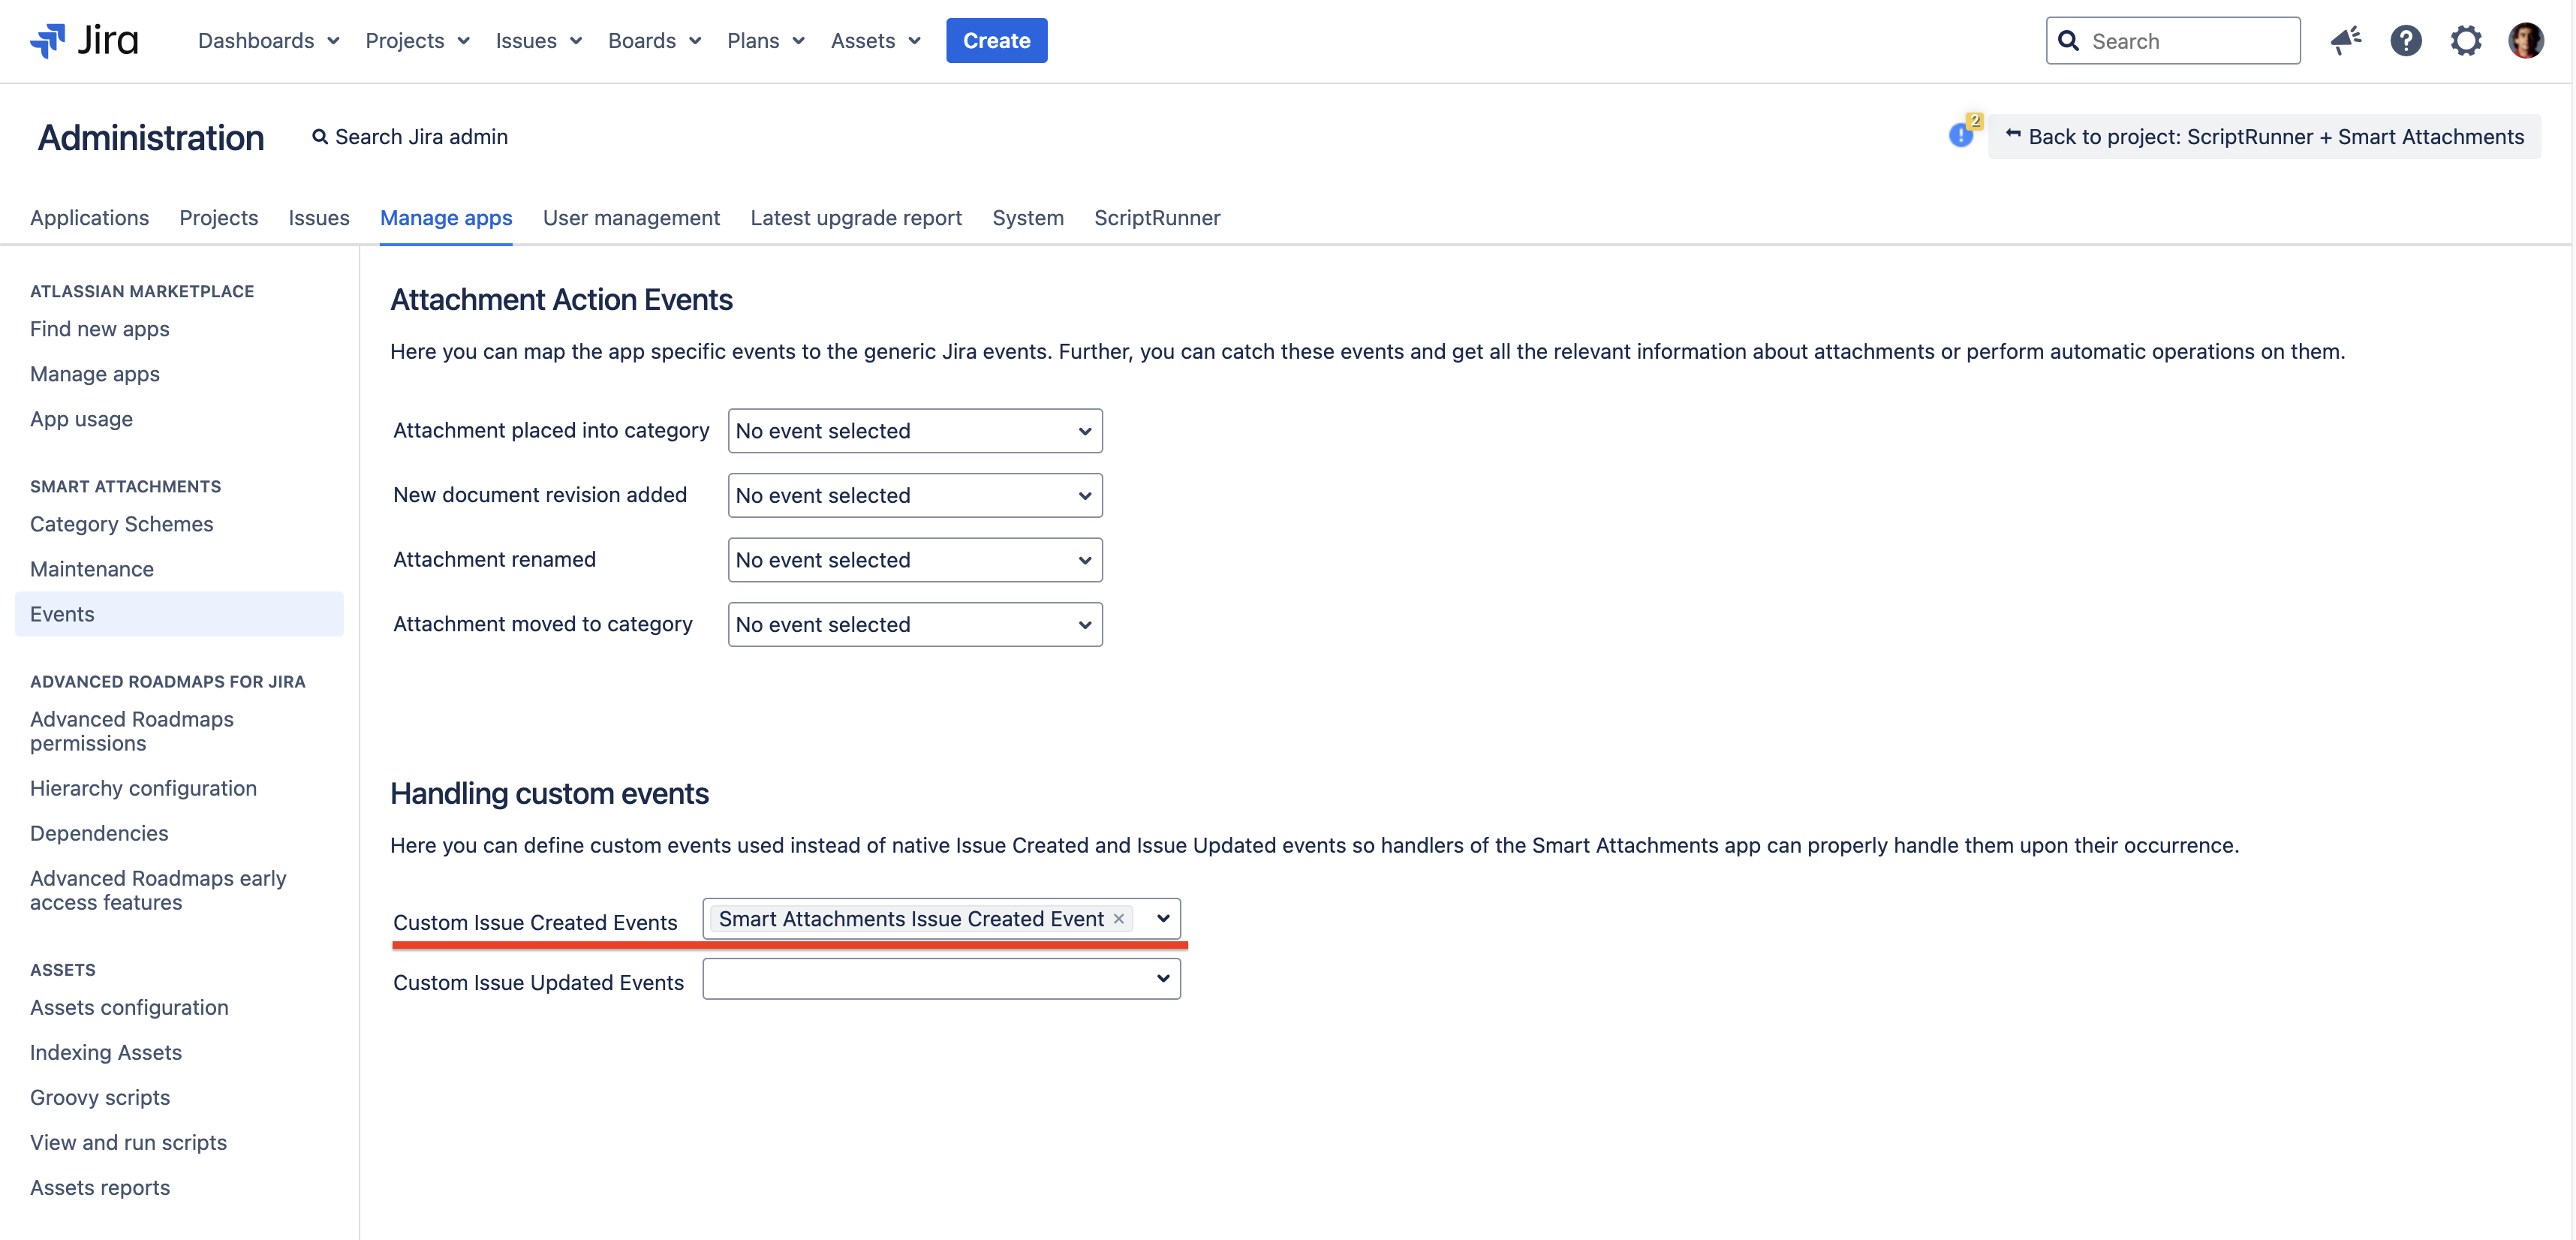Open the Latest upgrade report tab
Screen dimensions: 2576x1240
(x=856, y=218)
